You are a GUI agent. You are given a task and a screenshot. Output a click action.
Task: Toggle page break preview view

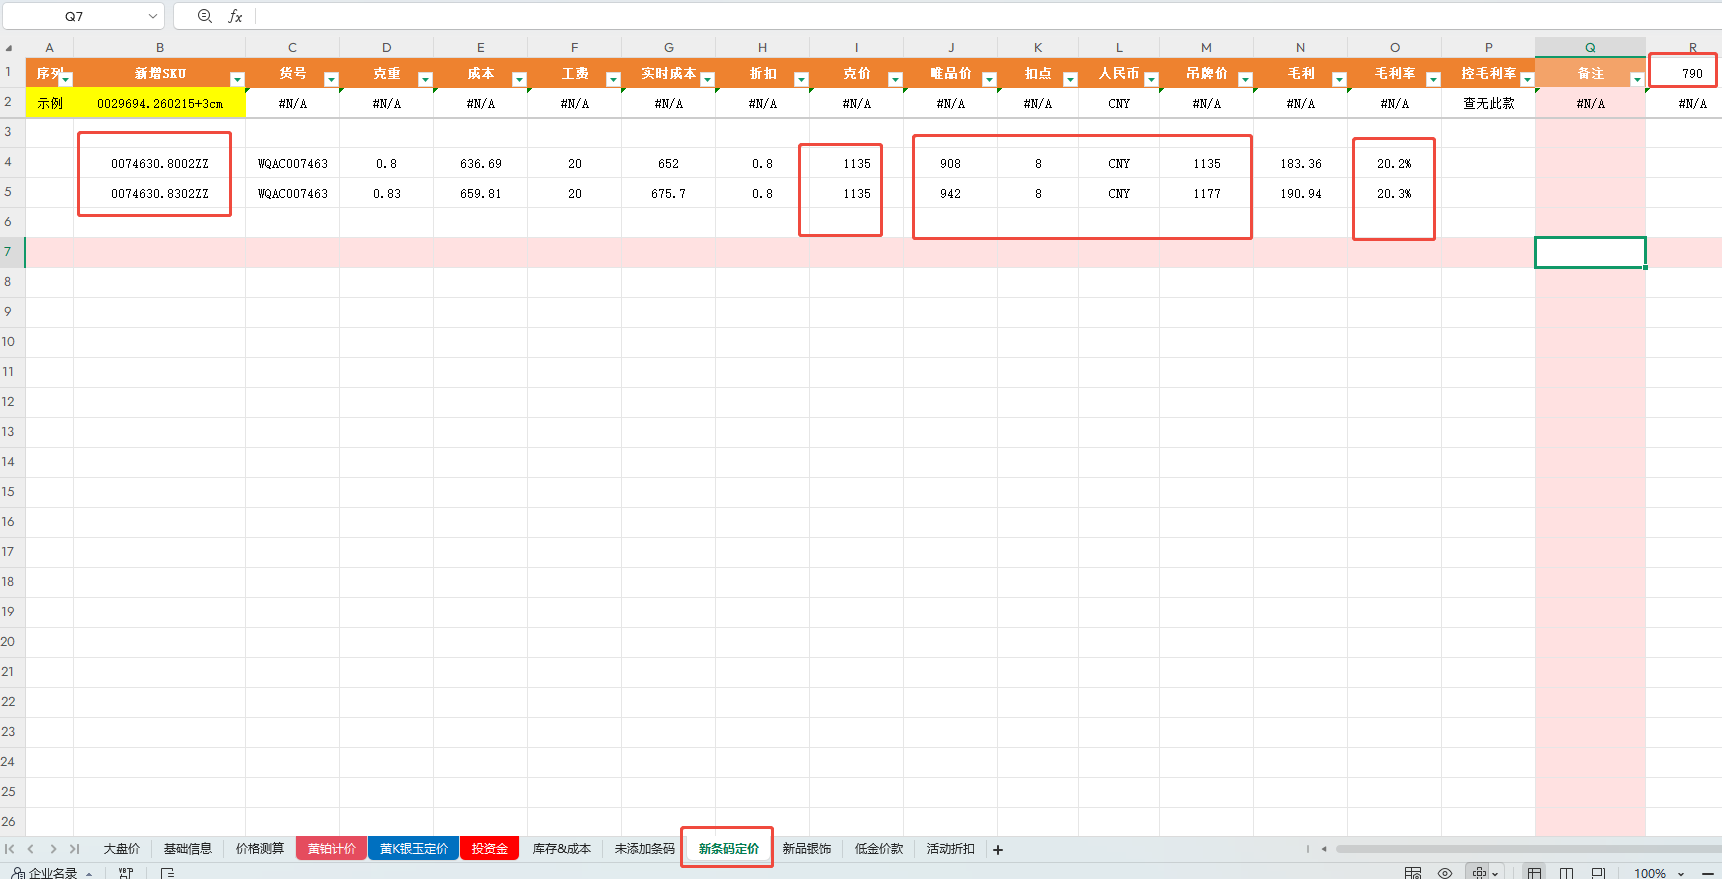click(x=1566, y=873)
